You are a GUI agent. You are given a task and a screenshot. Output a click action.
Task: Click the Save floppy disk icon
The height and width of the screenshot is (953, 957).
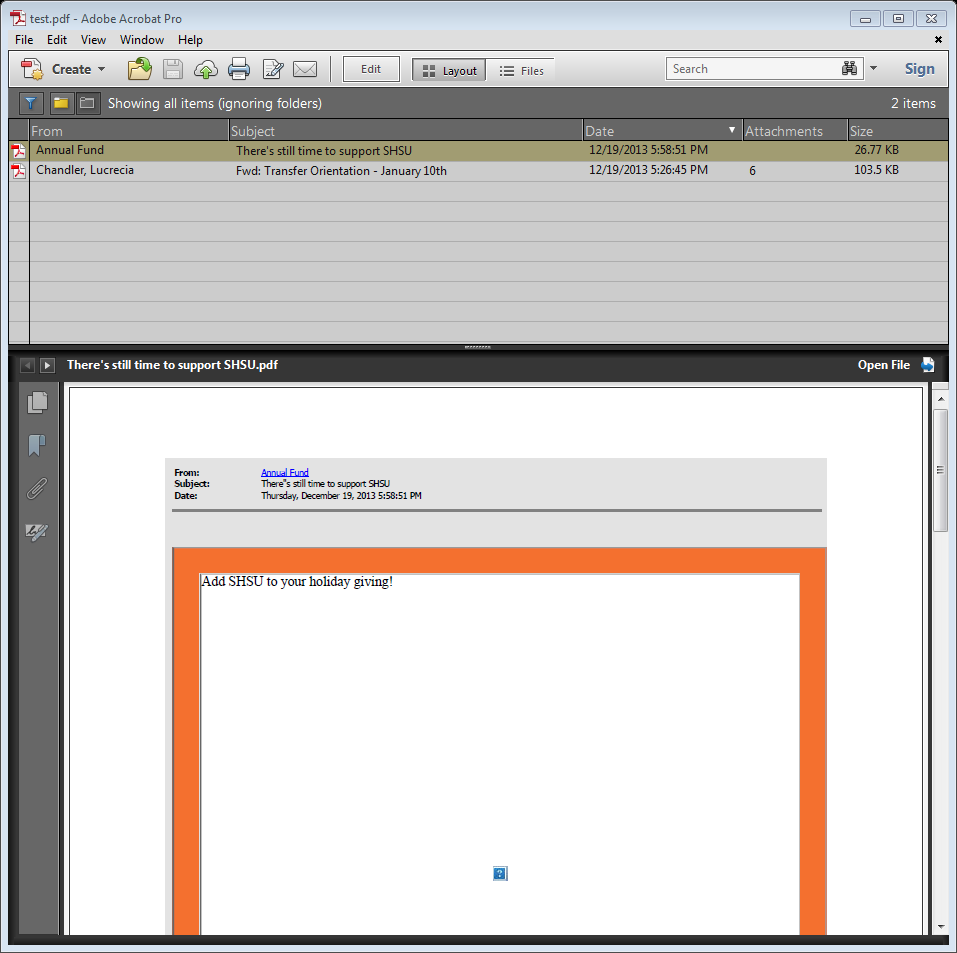[173, 69]
